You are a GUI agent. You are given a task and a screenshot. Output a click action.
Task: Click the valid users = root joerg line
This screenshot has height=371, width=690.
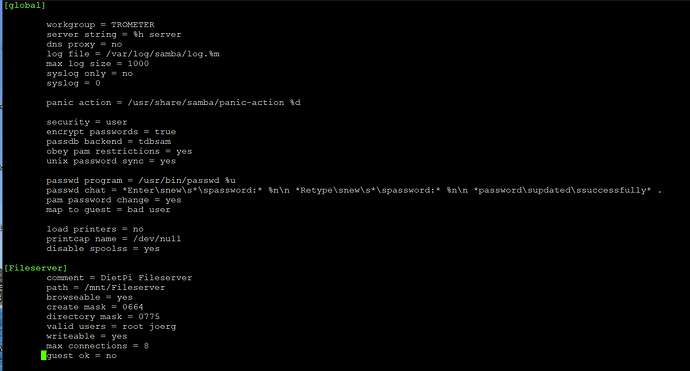[111, 326]
